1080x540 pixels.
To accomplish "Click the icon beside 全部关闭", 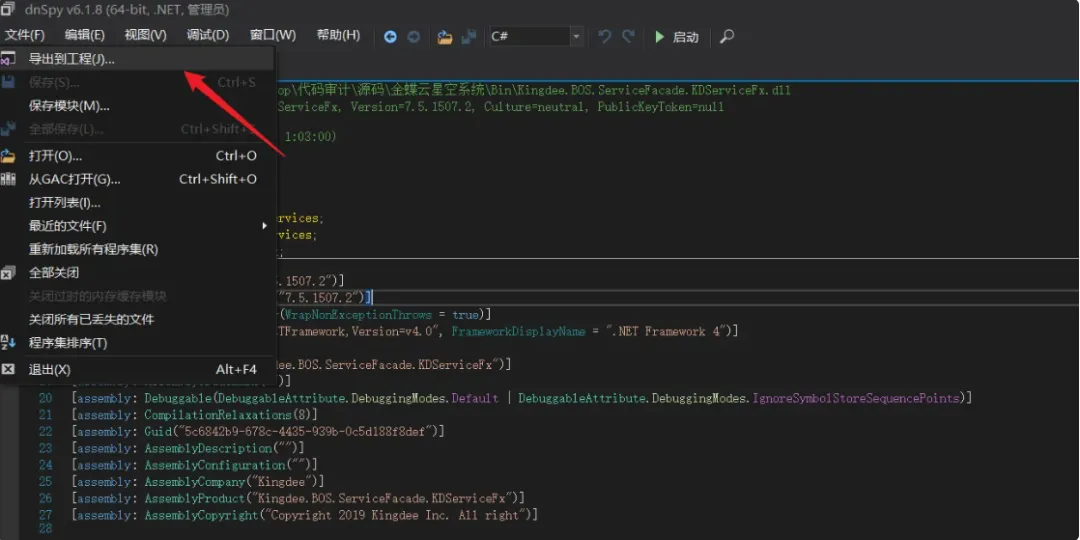I will (8, 273).
